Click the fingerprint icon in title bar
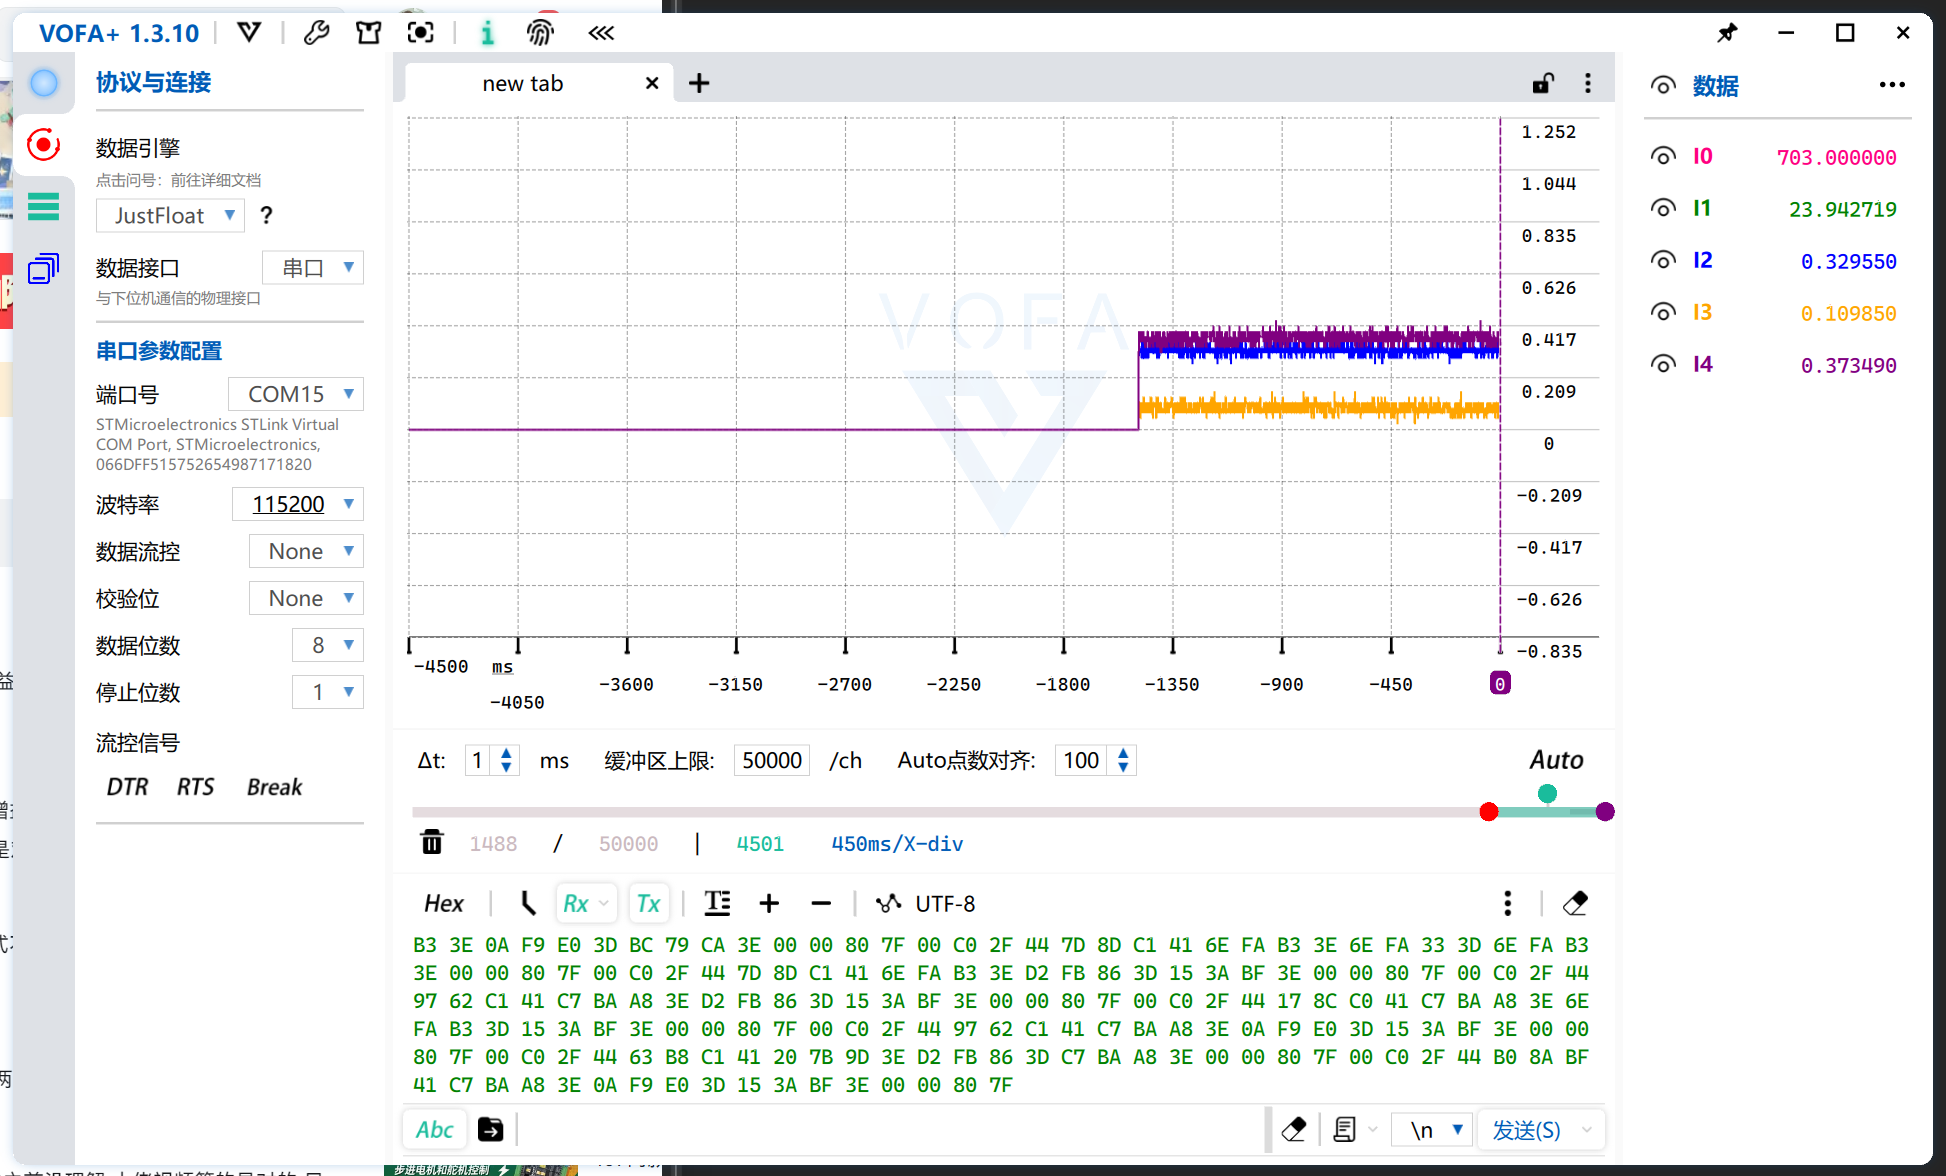1946x1176 pixels. click(x=540, y=33)
